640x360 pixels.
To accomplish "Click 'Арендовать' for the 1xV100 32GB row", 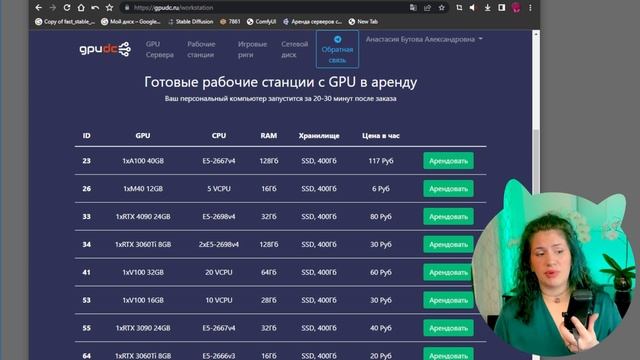I will [x=448, y=272].
